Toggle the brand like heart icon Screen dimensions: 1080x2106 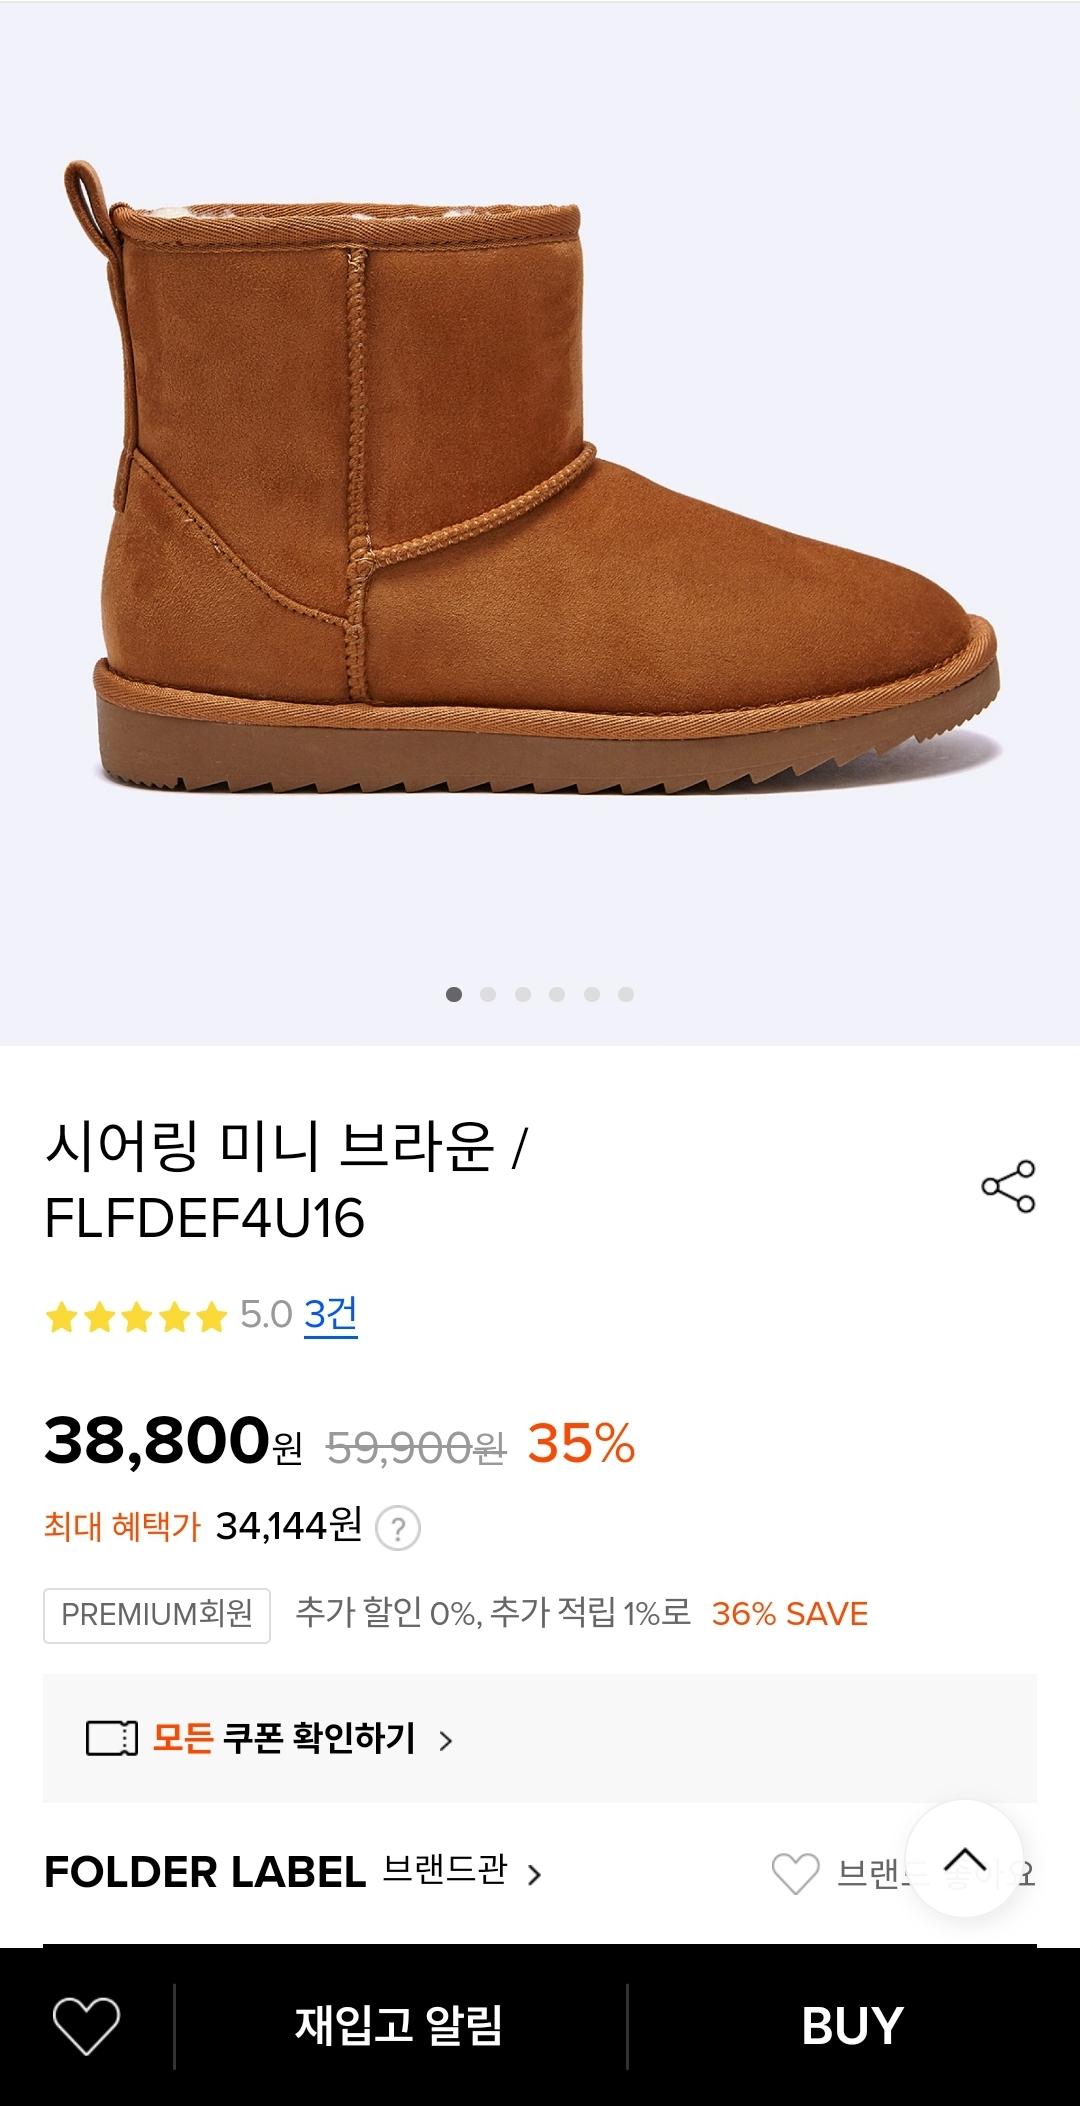point(796,1873)
